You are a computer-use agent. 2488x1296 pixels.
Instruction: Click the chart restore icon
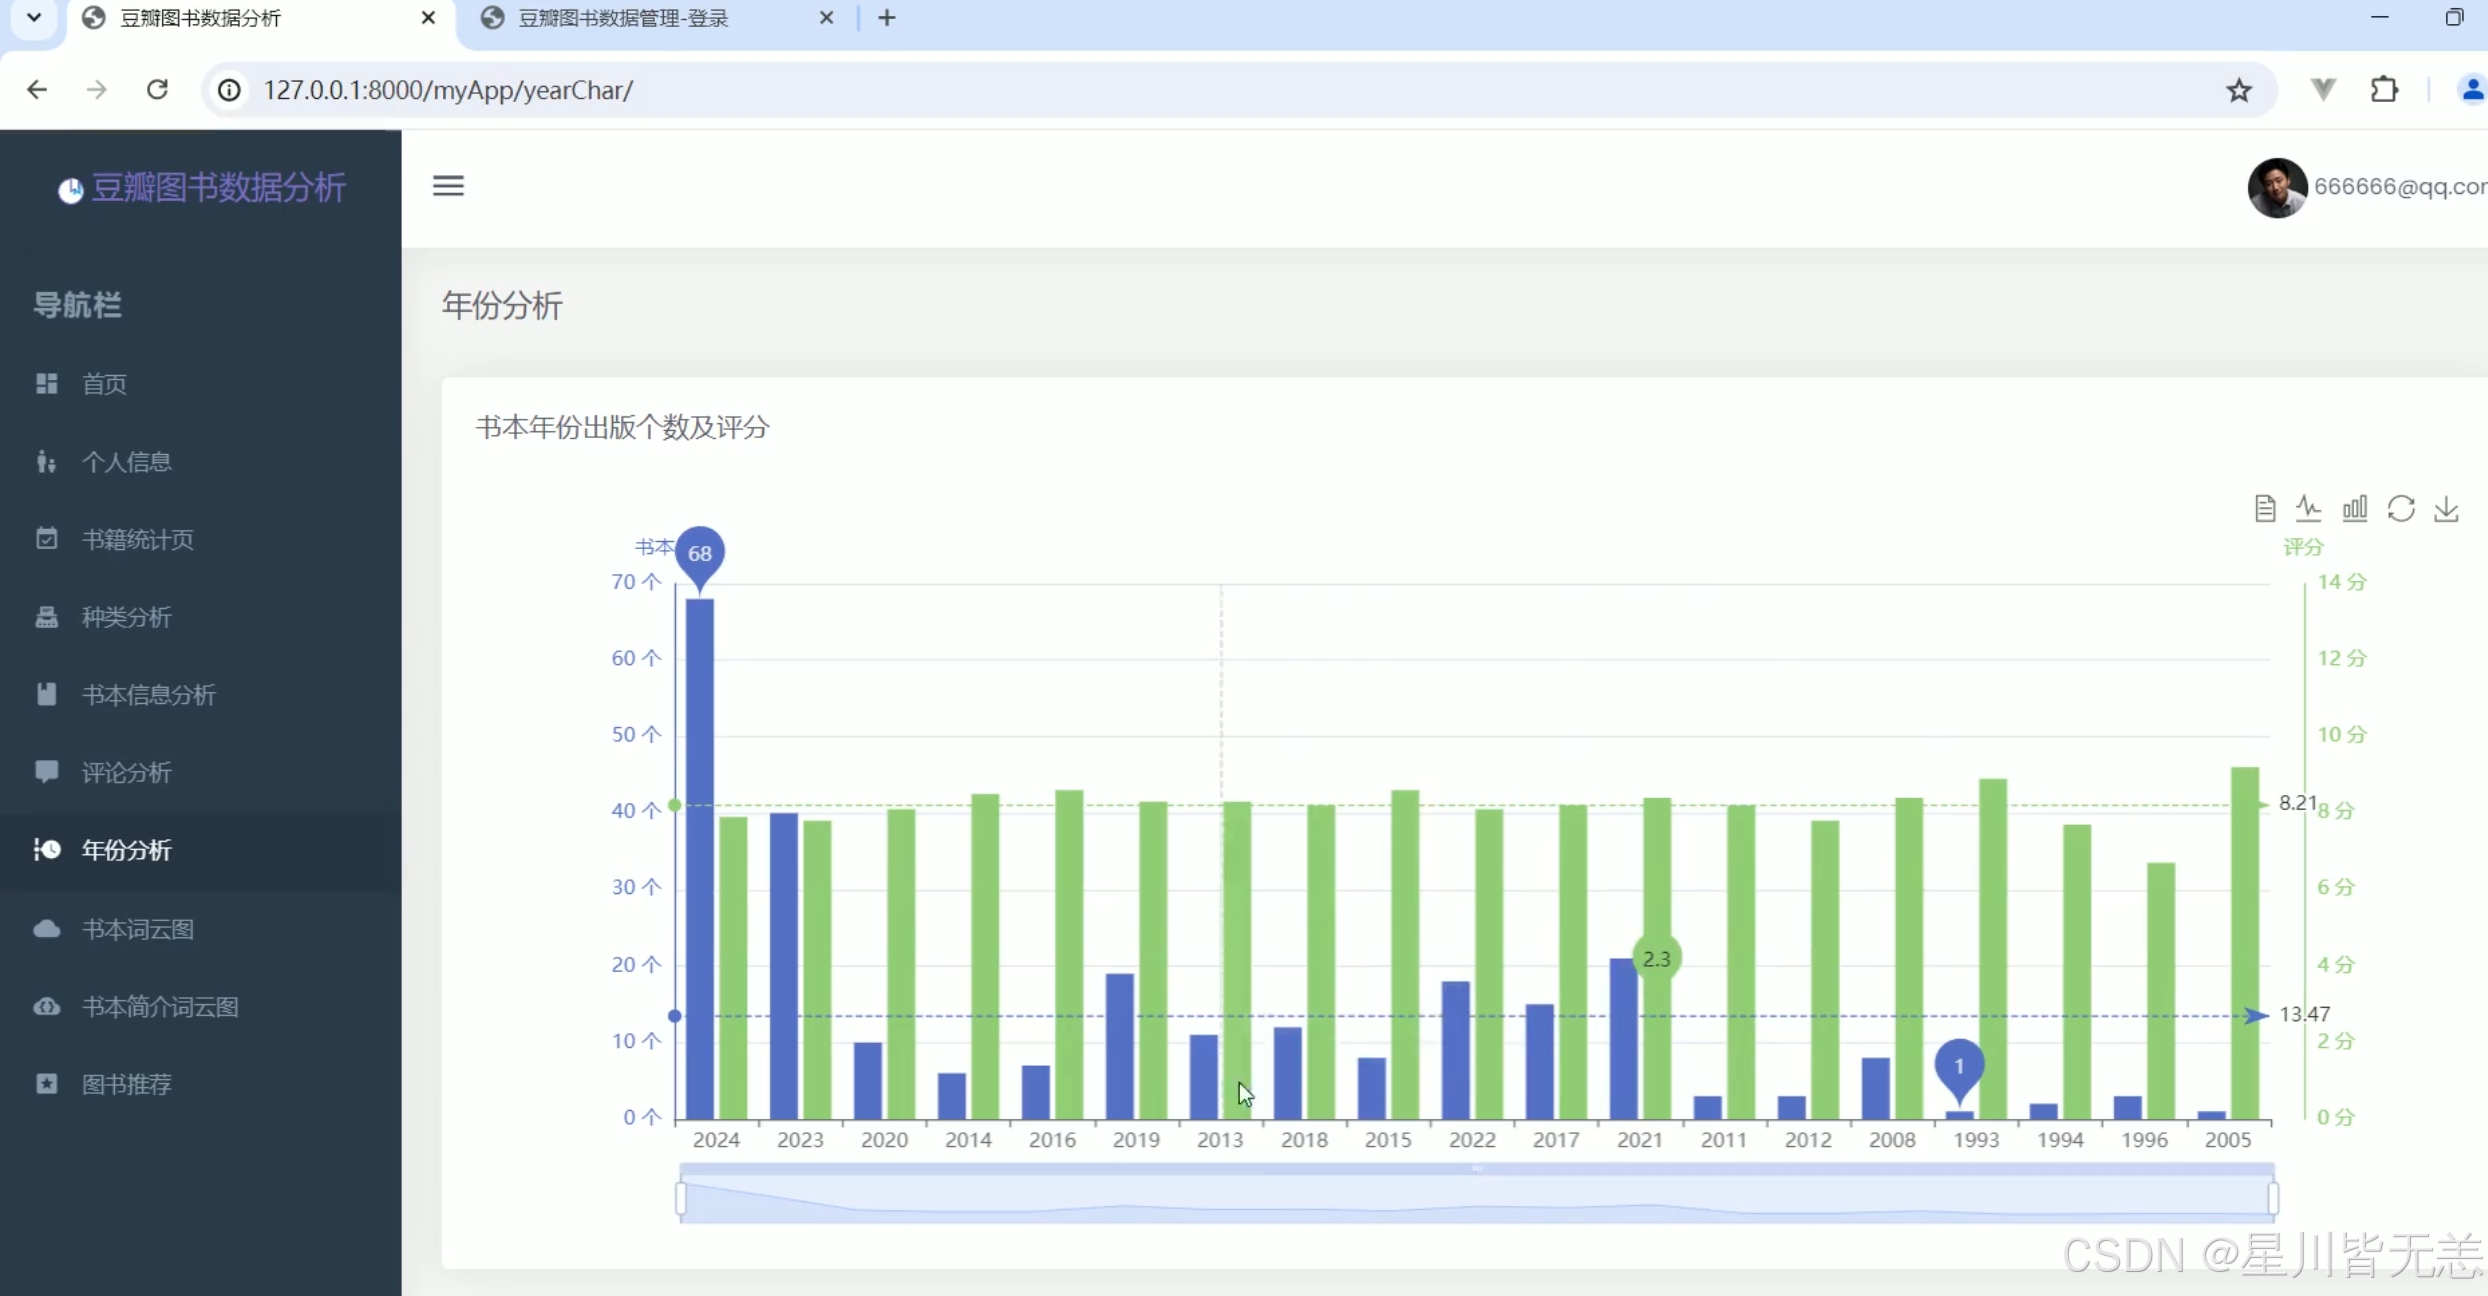[x=2400, y=509]
